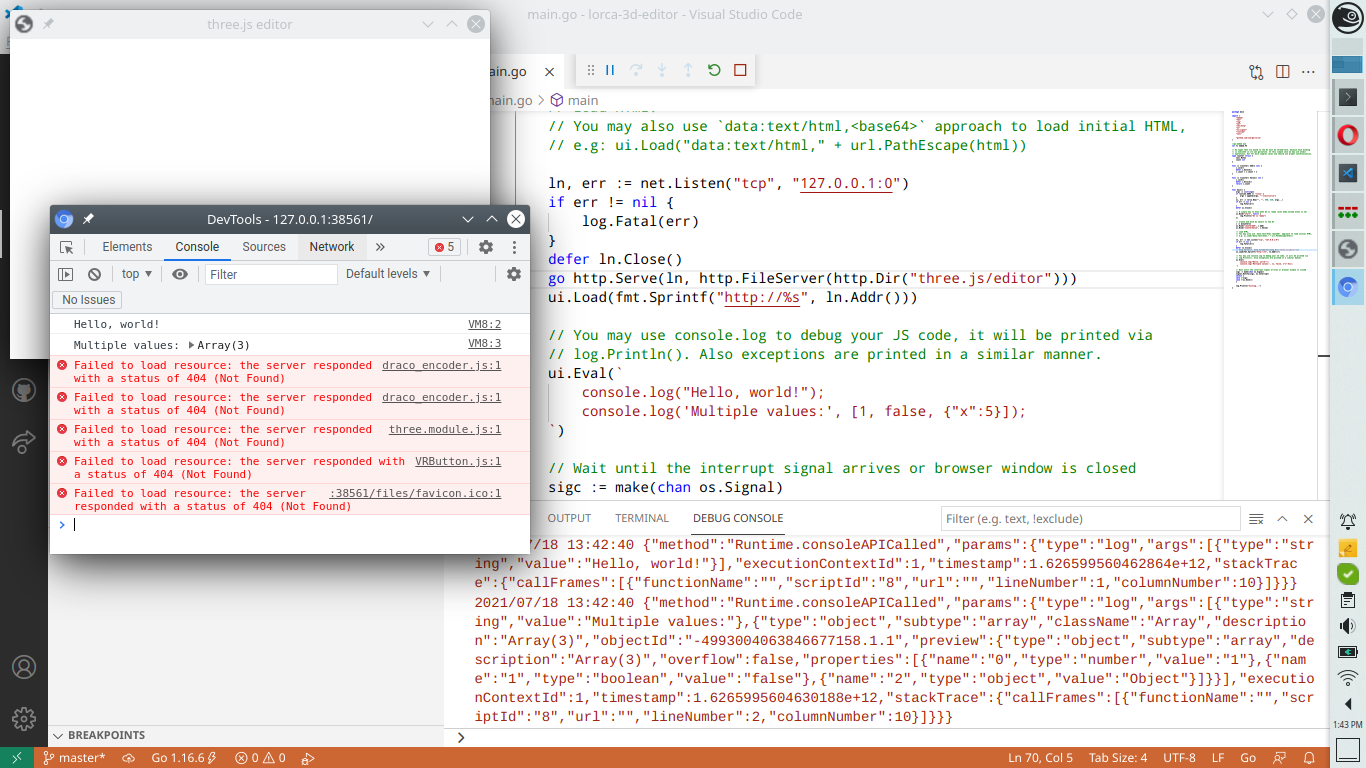
Task: Click the No Issues button
Action: coord(87,299)
